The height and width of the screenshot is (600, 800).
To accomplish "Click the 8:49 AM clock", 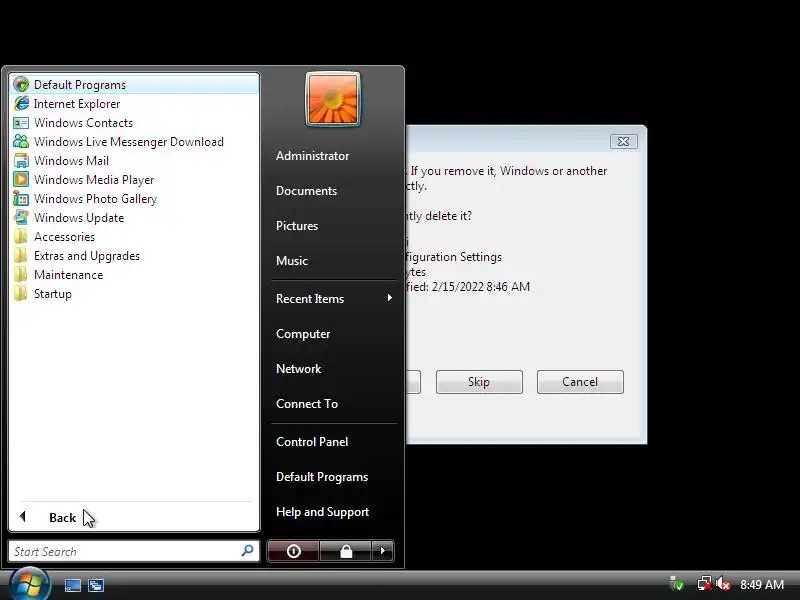I will 762,584.
